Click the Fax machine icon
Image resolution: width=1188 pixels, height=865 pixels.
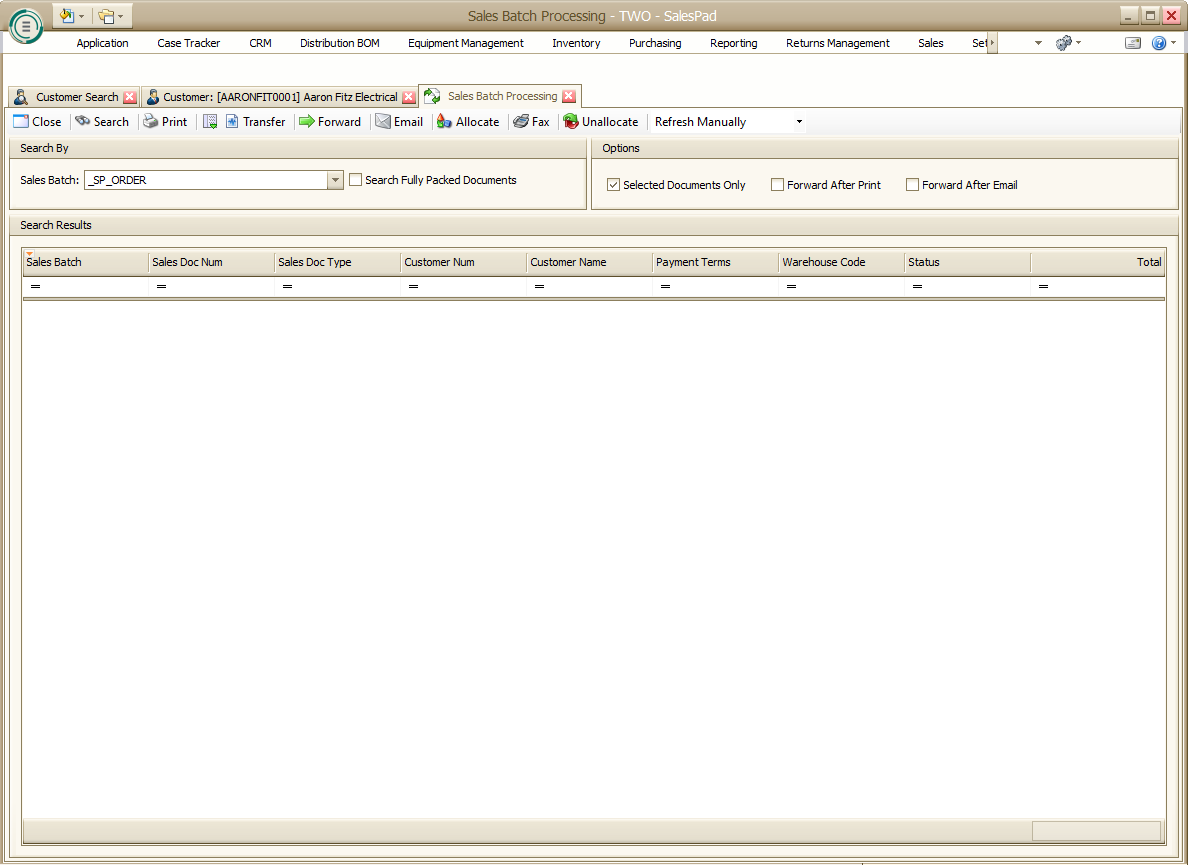(521, 122)
